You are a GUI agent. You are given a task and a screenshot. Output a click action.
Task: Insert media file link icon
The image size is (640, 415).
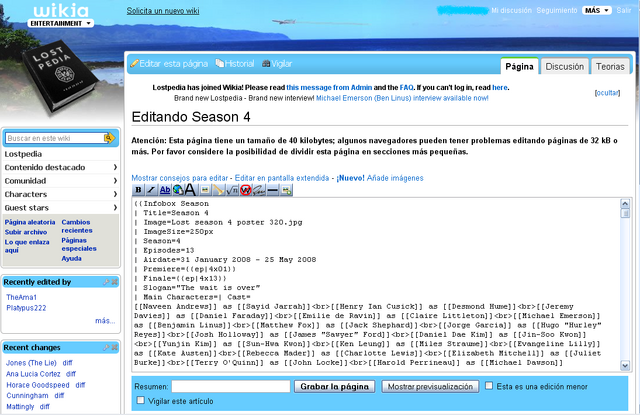[218, 190]
